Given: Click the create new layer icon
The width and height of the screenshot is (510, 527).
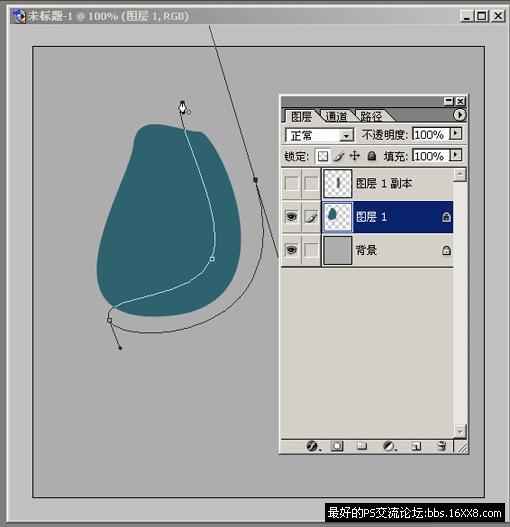Looking at the screenshot, I should (x=416, y=446).
